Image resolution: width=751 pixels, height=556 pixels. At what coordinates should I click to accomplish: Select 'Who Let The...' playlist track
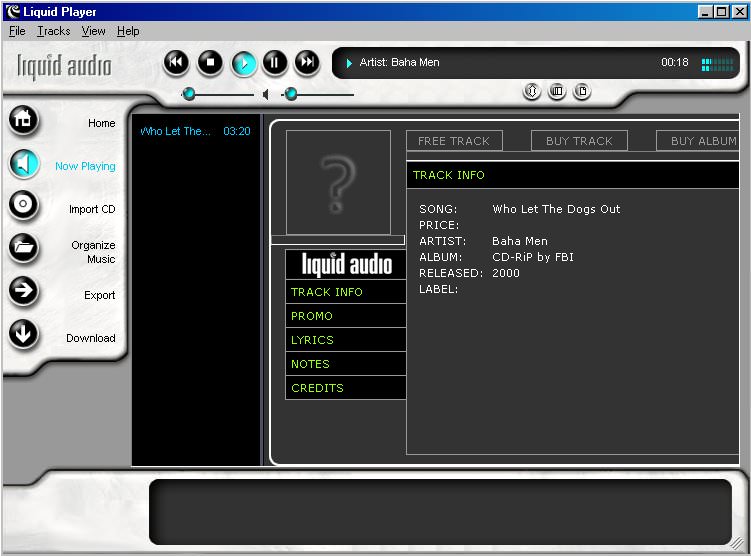pos(195,131)
